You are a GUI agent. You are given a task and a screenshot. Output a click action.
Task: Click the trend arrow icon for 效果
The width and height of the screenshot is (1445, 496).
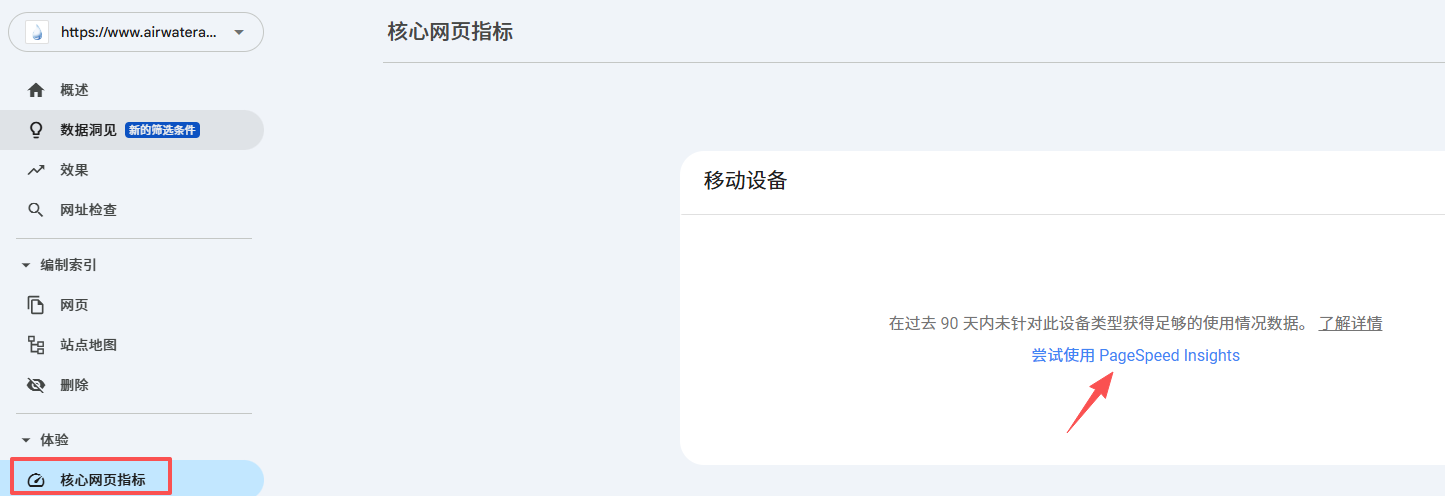click(x=36, y=170)
